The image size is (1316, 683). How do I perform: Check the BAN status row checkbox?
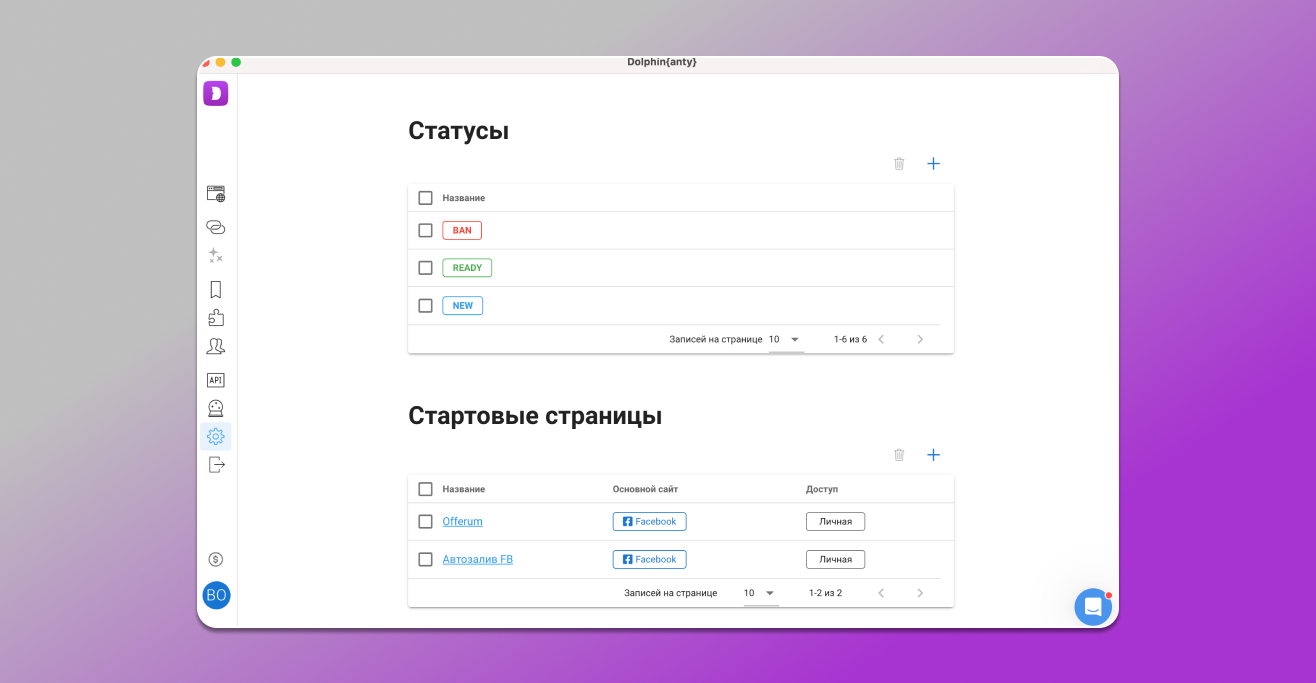[x=425, y=229]
